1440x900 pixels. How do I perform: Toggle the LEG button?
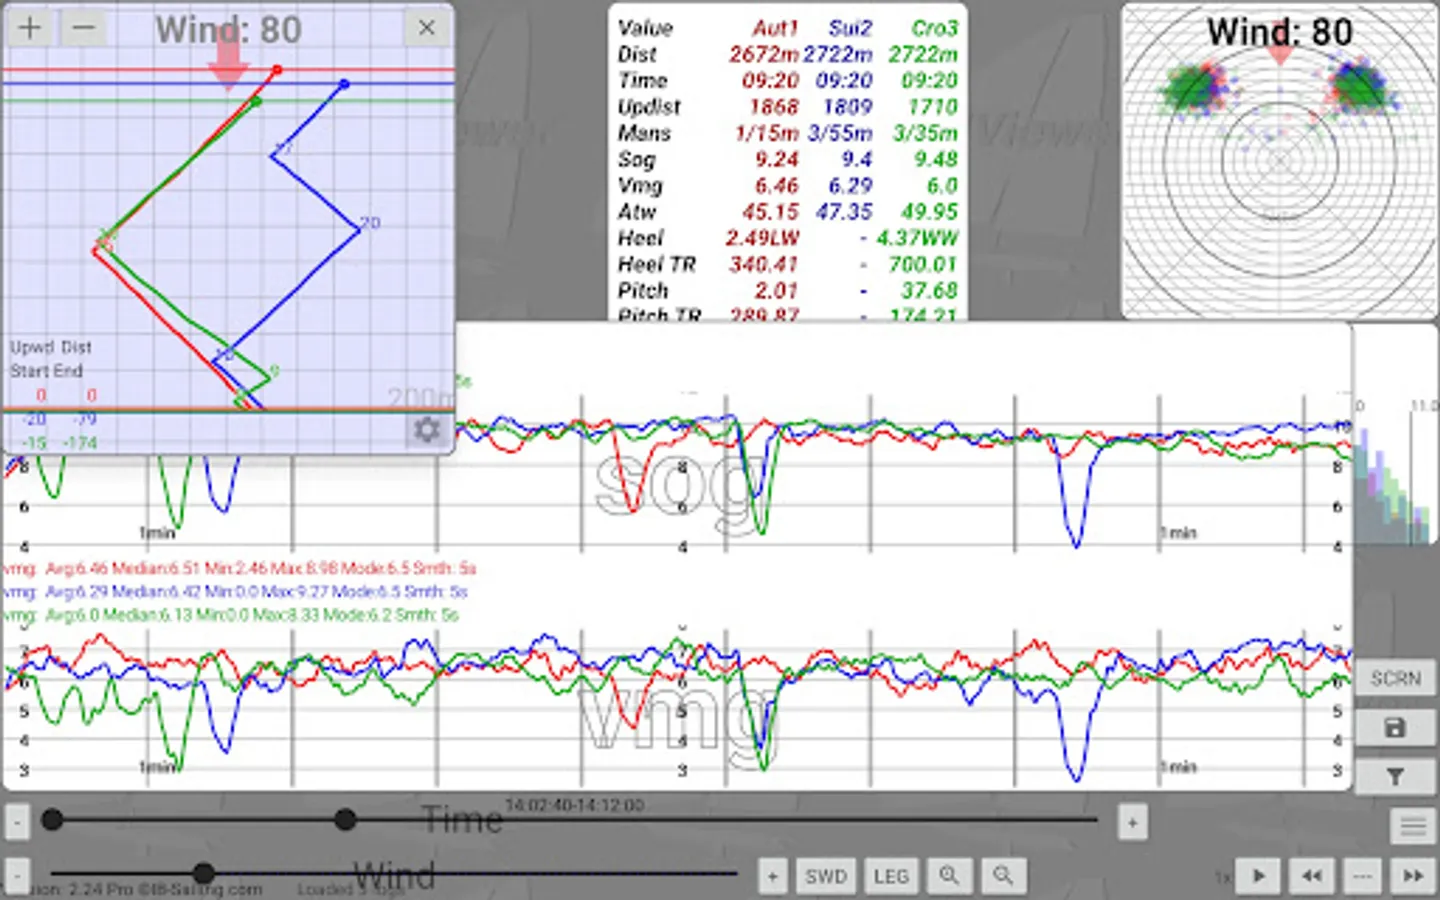tap(891, 876)
